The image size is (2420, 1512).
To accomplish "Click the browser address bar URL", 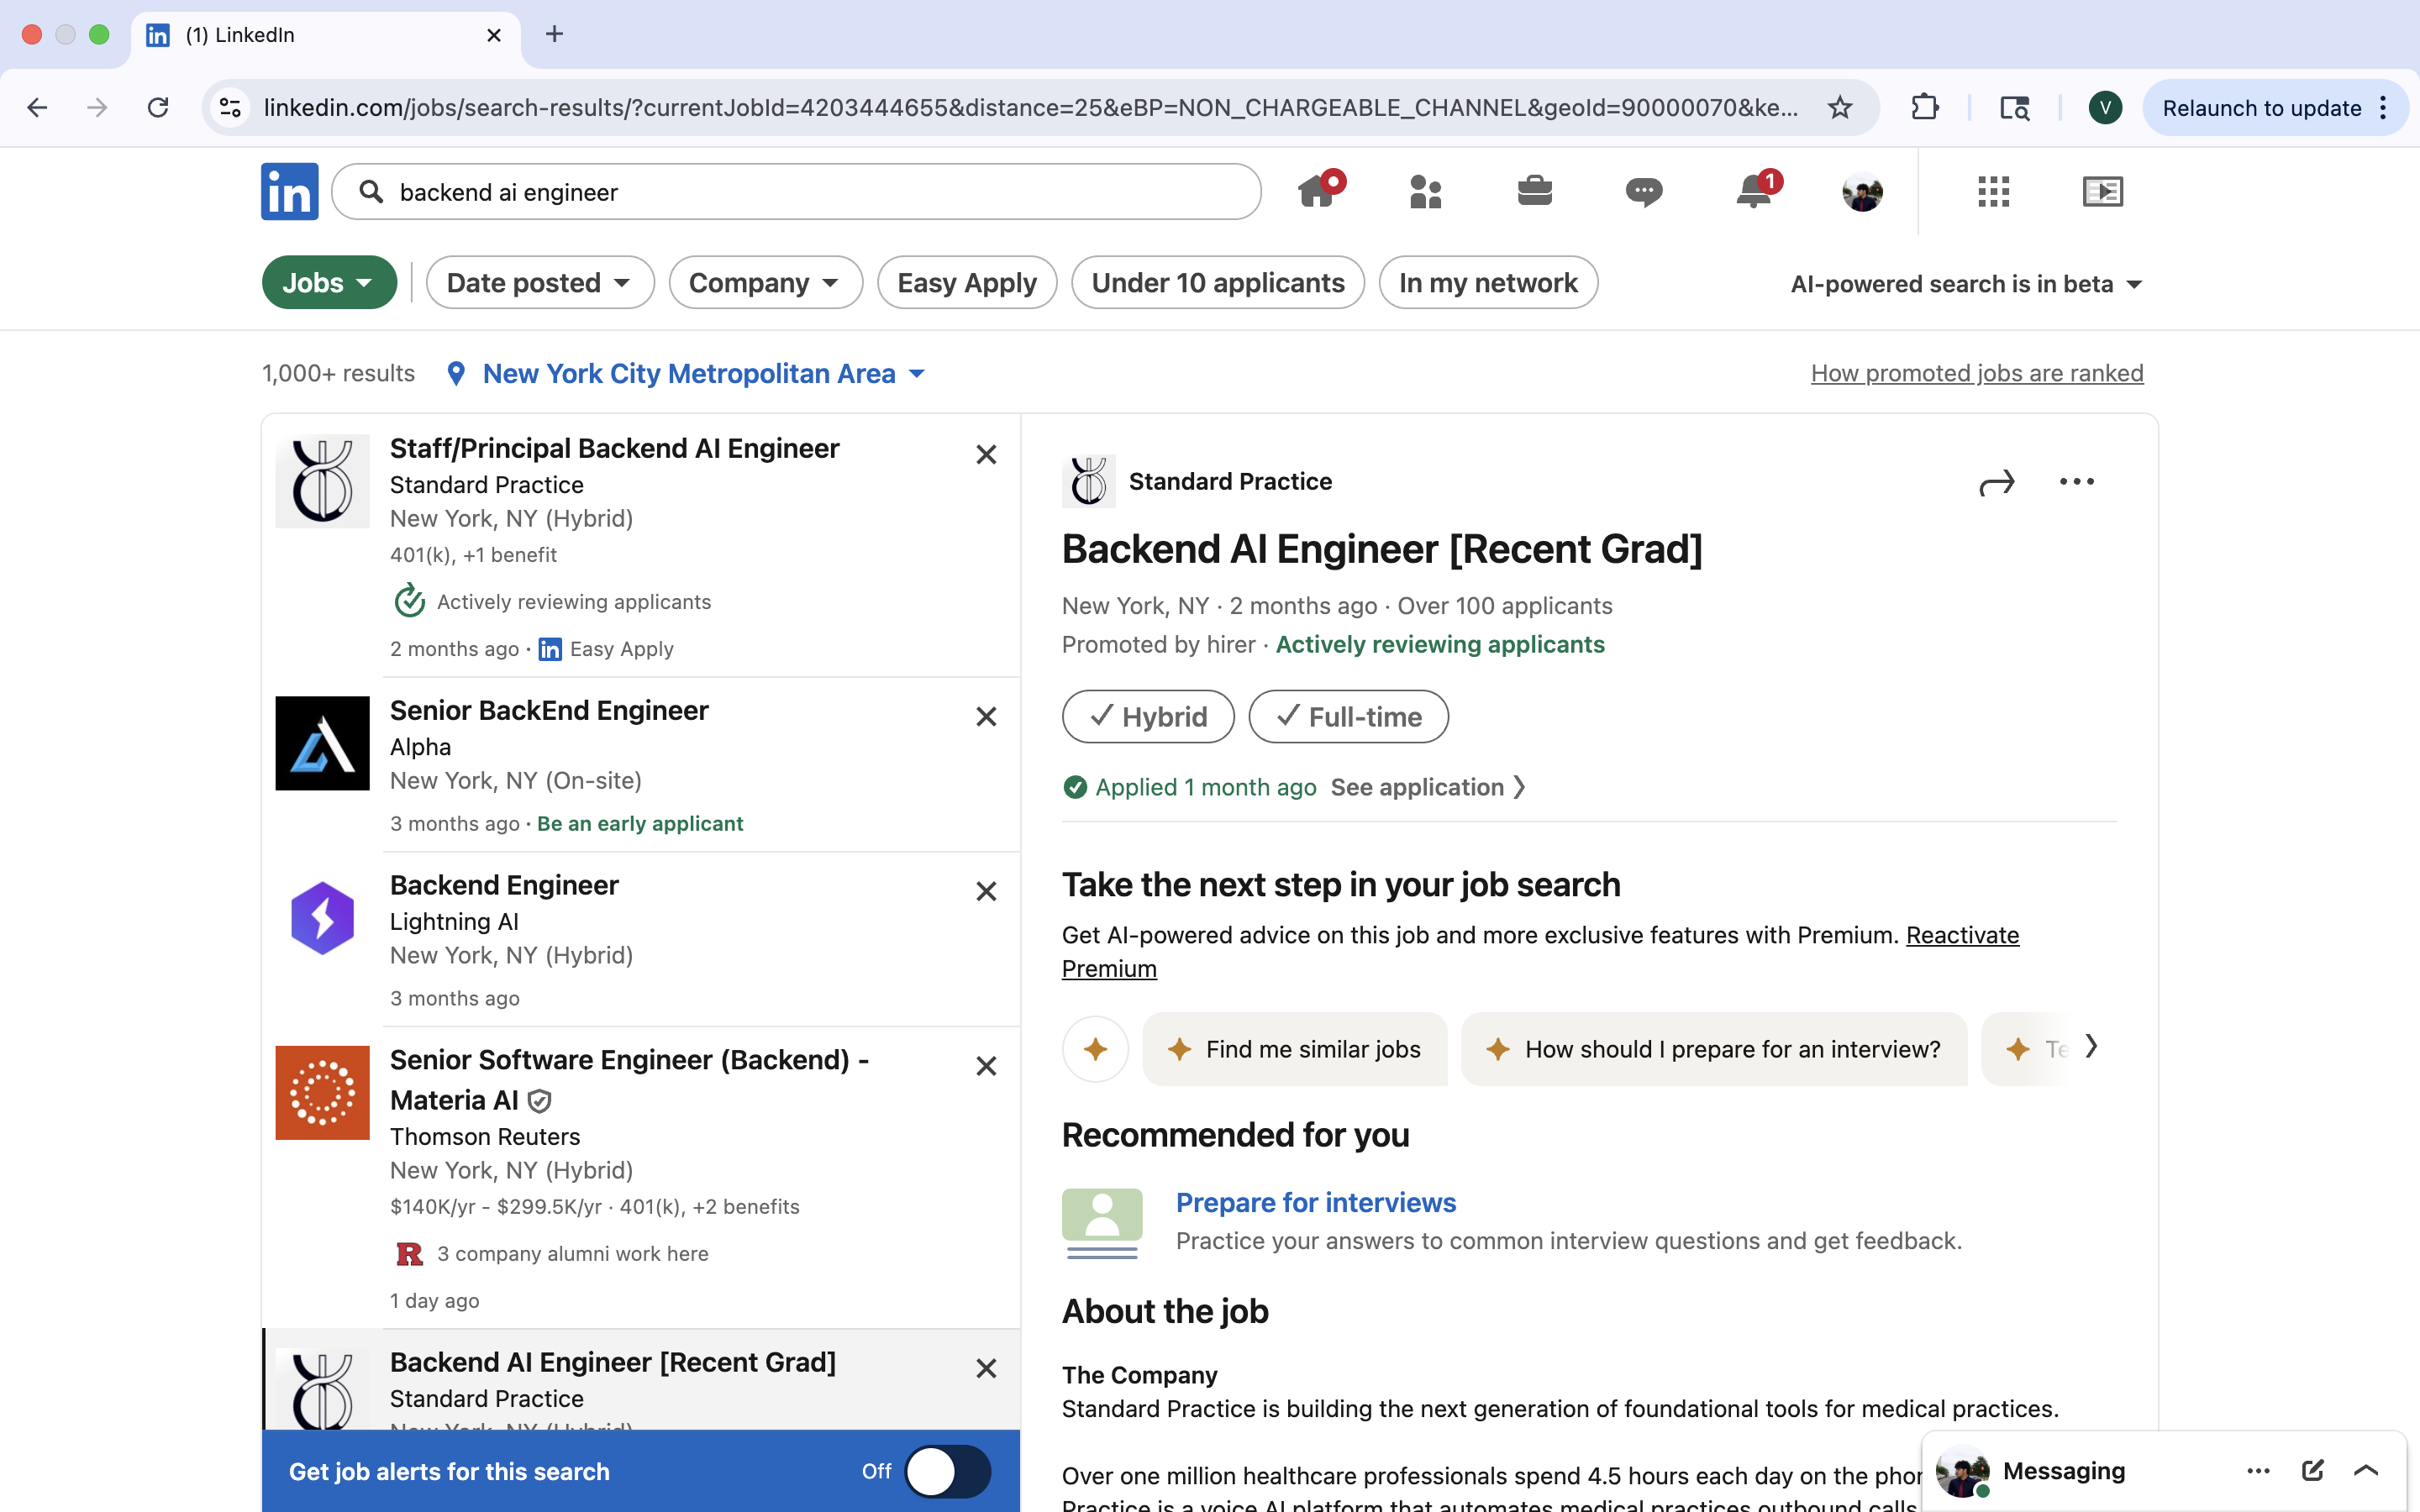I will point(1030,108).
